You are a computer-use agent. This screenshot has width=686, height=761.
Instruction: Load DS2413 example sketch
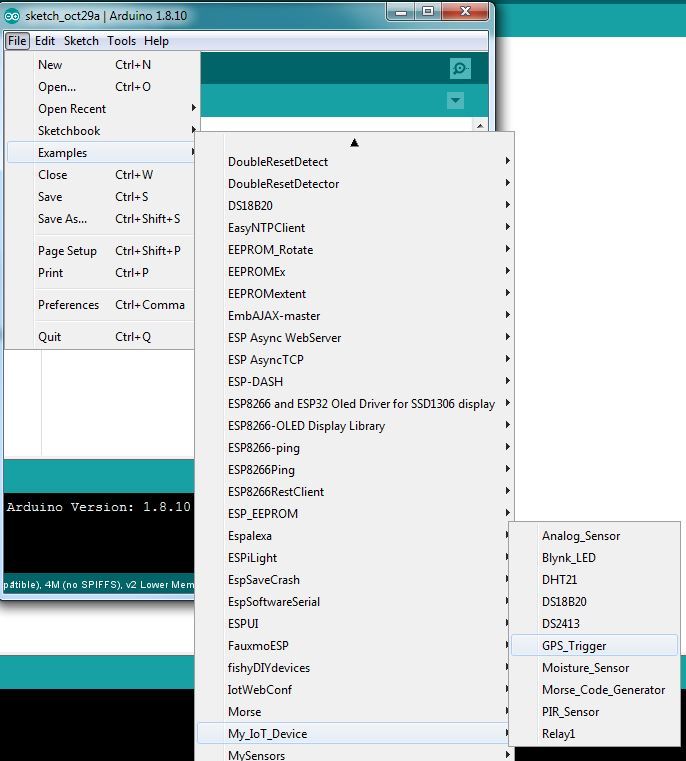pyautogui.click(x=594, y=624)
